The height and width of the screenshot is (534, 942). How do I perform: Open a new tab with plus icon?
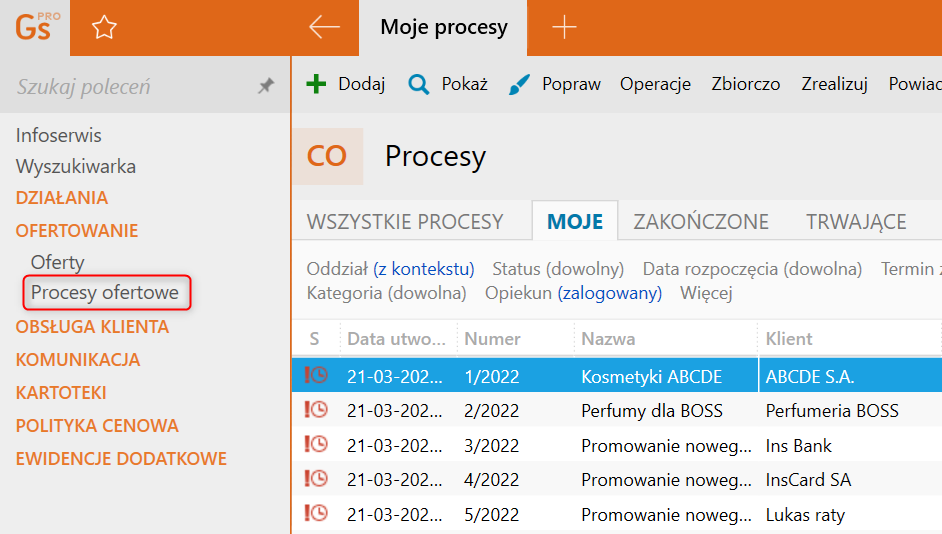(564, 28)
